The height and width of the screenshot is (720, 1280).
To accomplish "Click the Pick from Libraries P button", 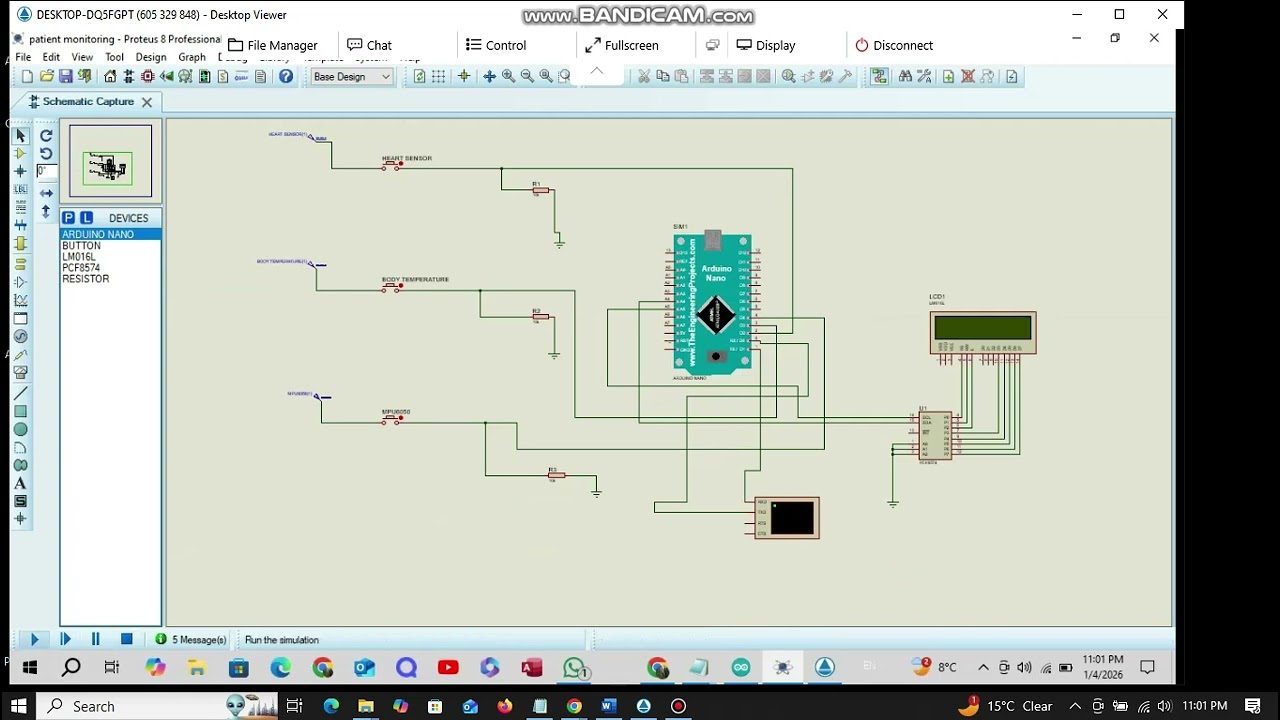I will (68, 218).
